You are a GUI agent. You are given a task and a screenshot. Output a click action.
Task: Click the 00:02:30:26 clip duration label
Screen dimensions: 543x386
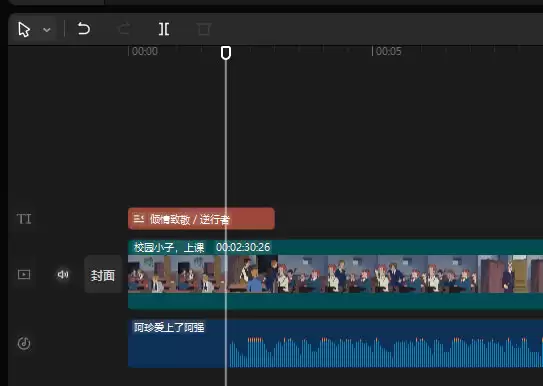point(243,247)
